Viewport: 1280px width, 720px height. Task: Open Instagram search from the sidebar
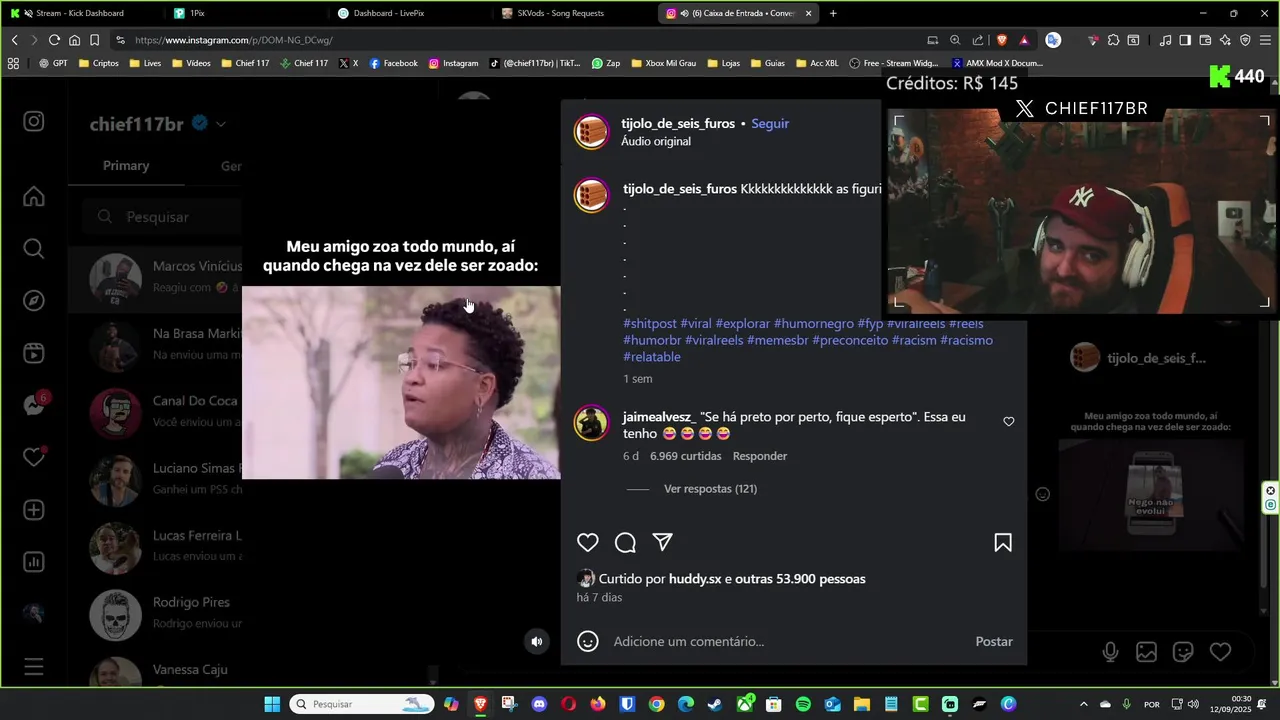pos(34,248)
